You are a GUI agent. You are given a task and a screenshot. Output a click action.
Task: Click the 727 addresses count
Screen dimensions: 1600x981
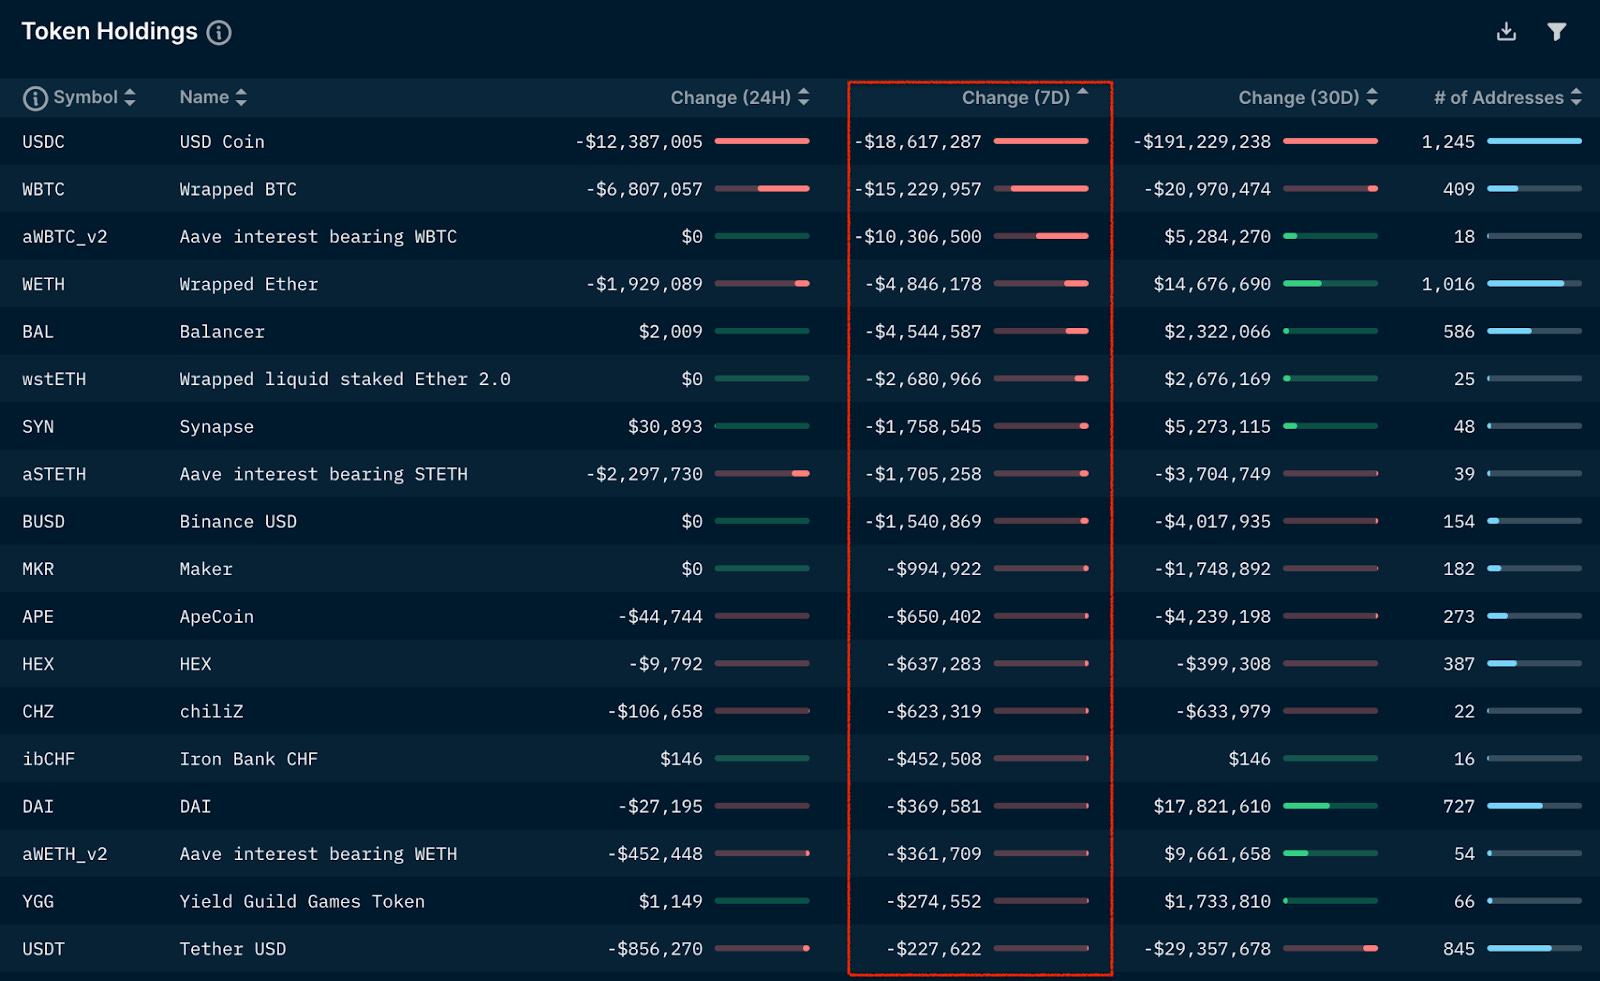click(1459, 807)
